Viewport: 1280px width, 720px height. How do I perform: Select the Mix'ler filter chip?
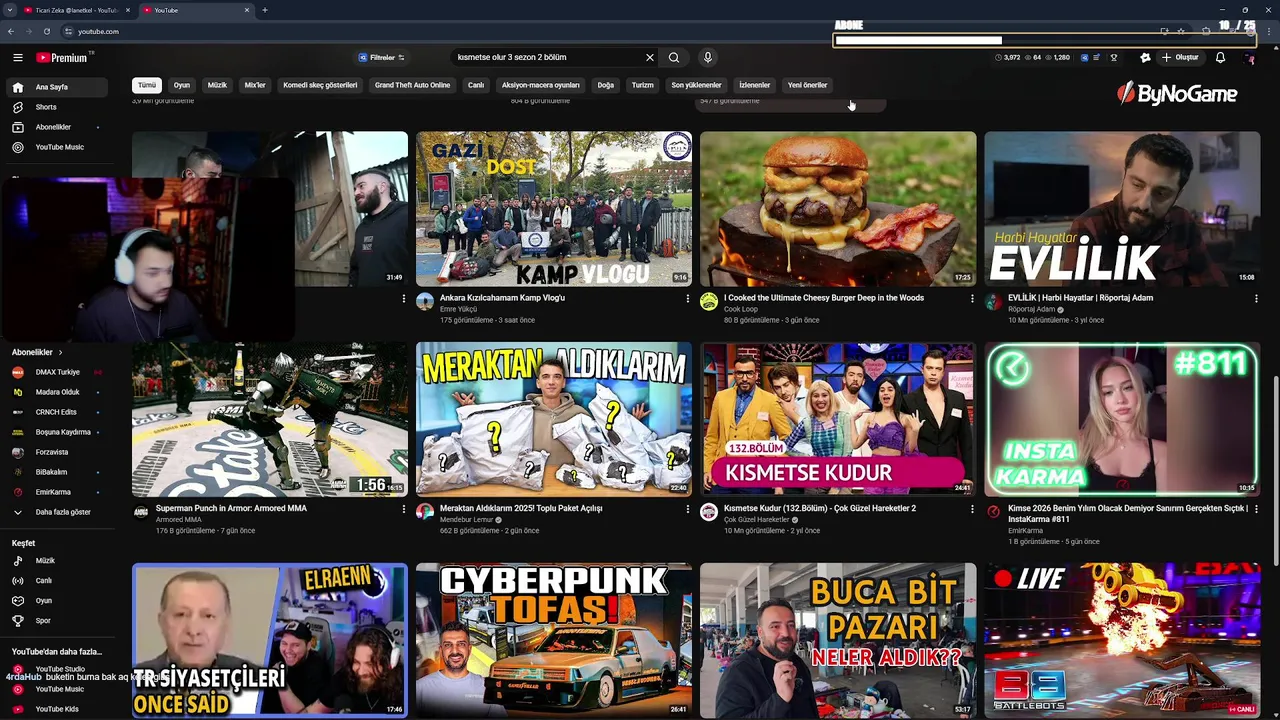pyautogui.click(x=255, y=85)
